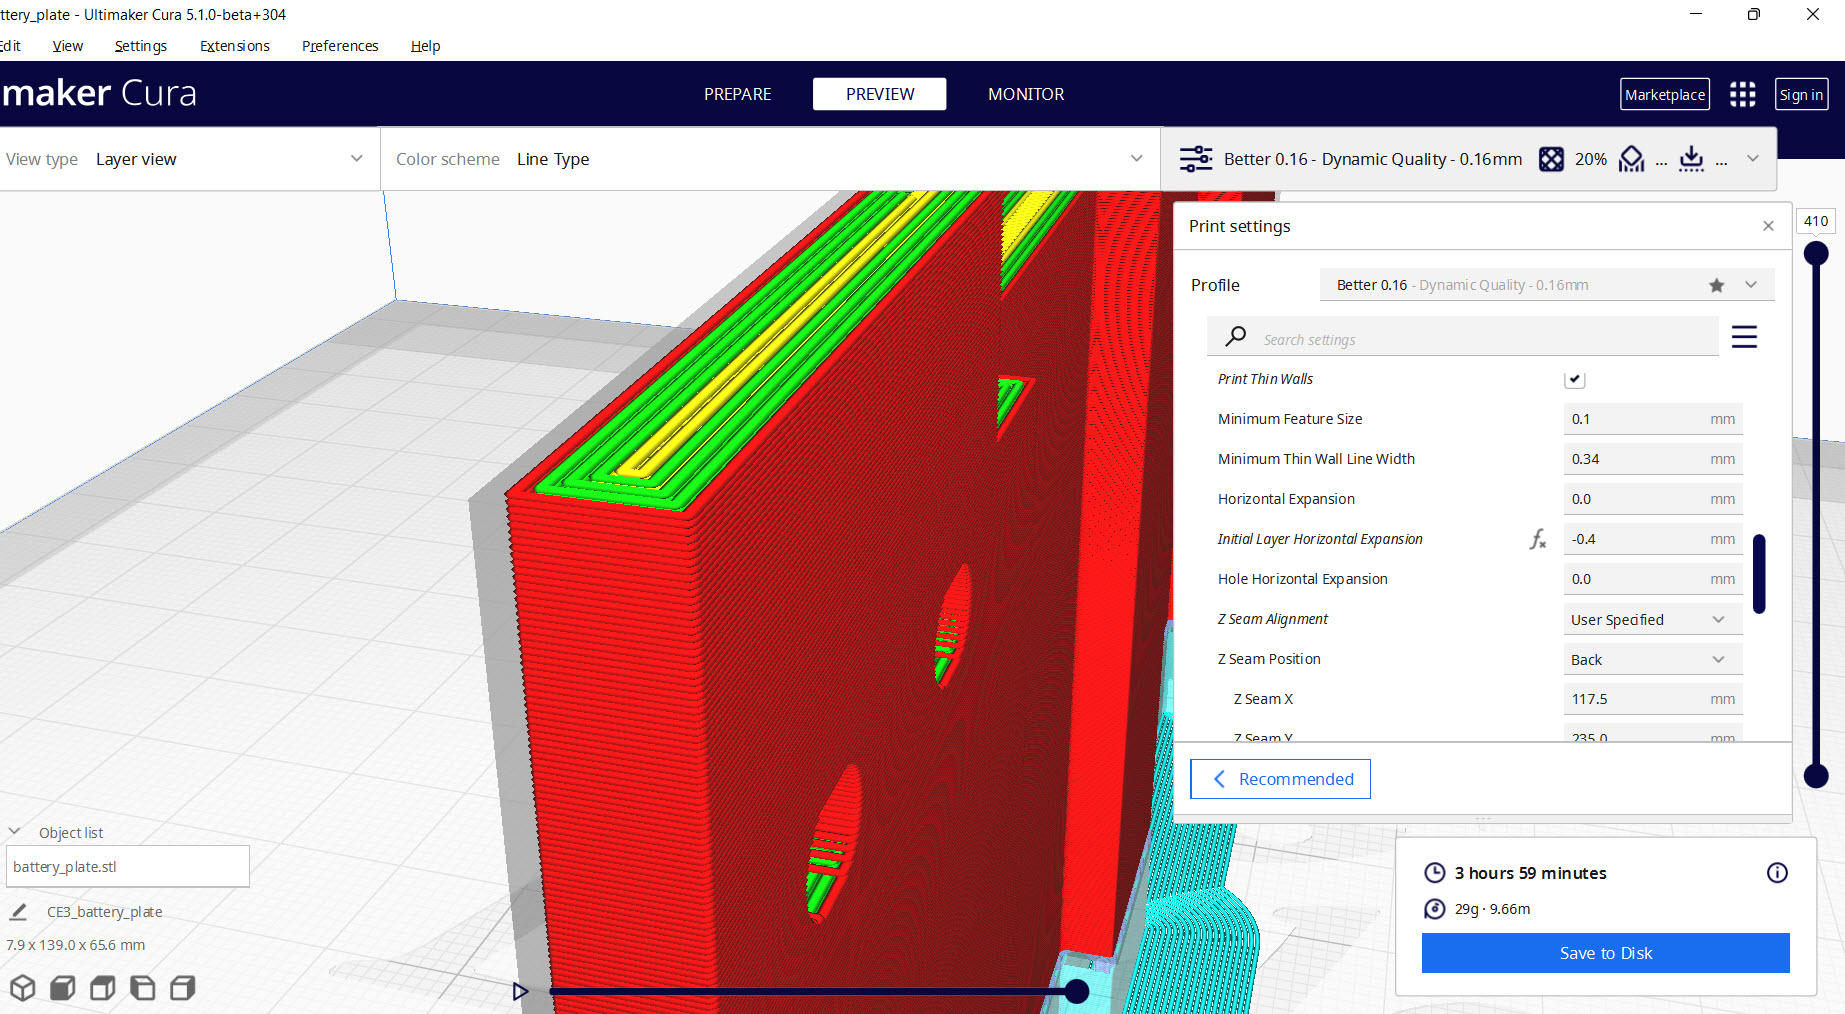The height and width of the screenshot is (1014, 1845).
Task: Expand the Layer view type dropdown
Action: pos(230,159)
